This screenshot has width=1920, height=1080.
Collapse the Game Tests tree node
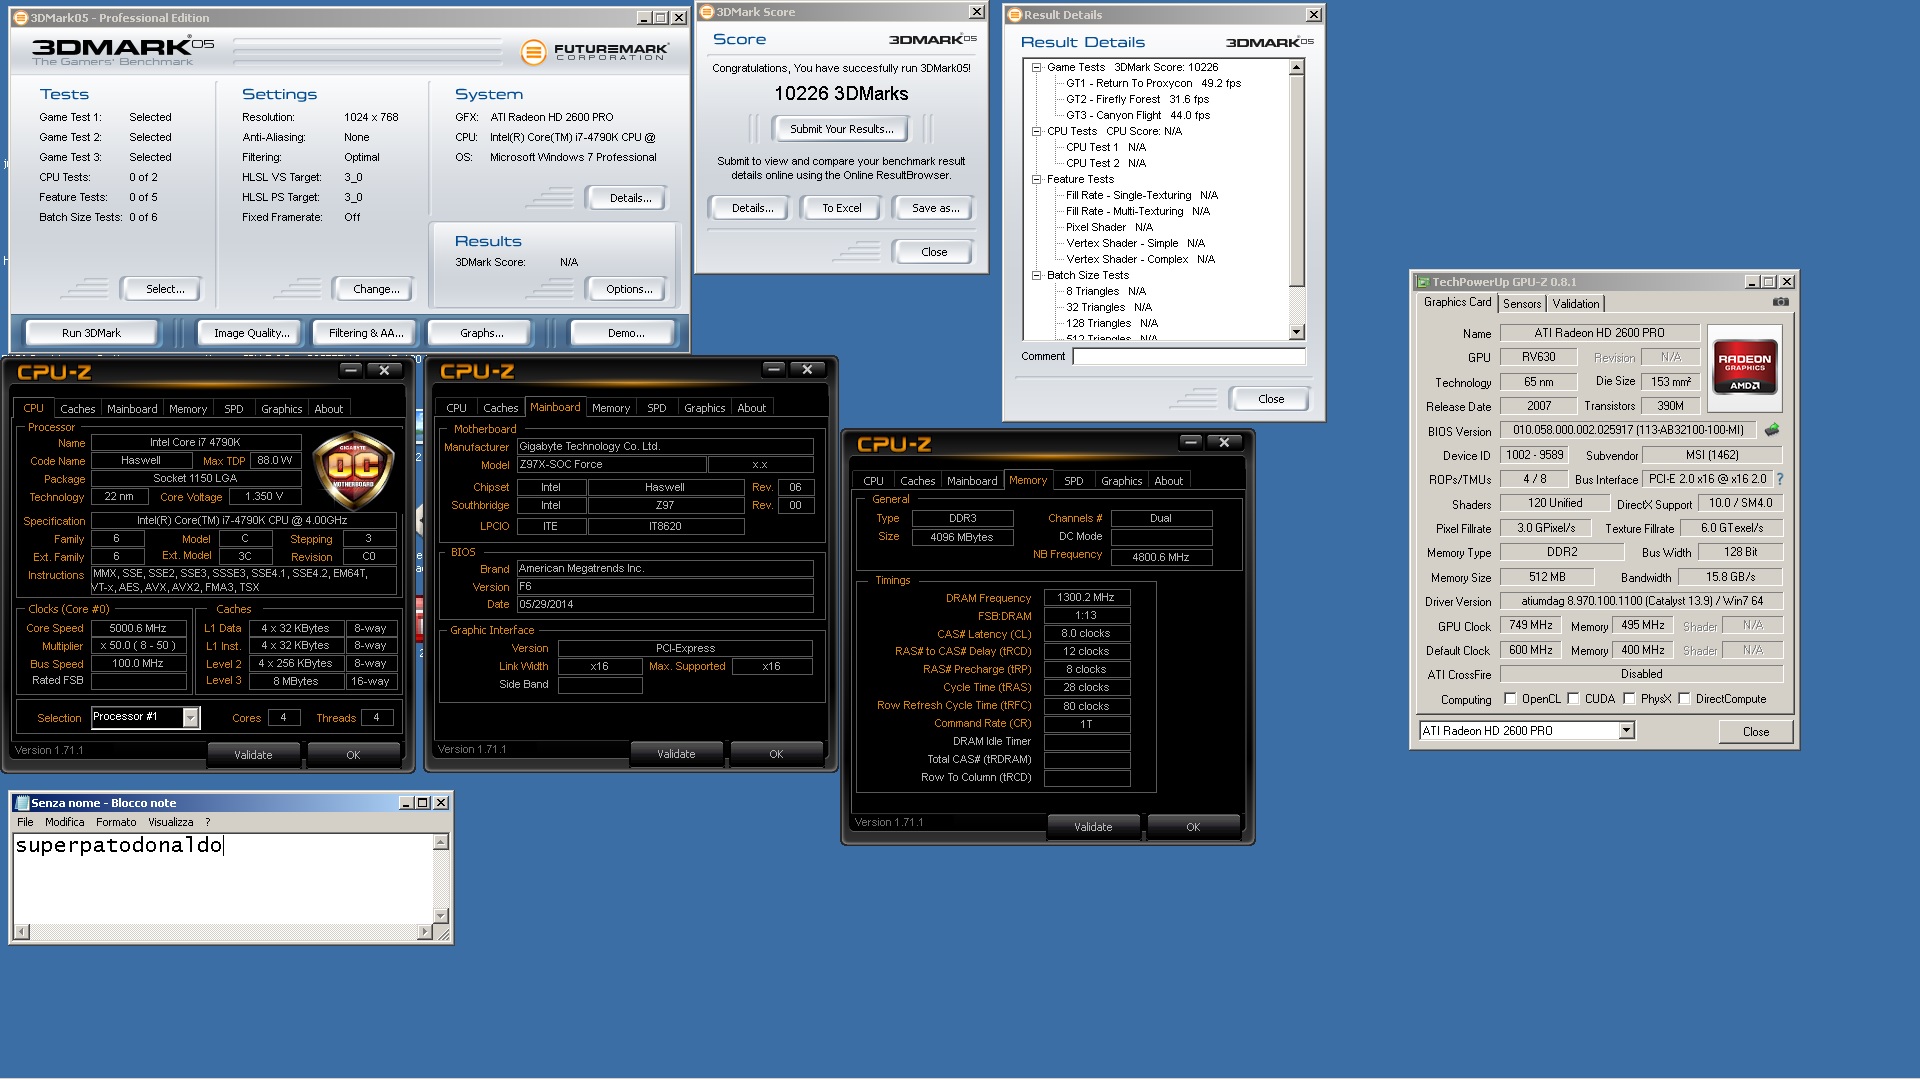1036,68
